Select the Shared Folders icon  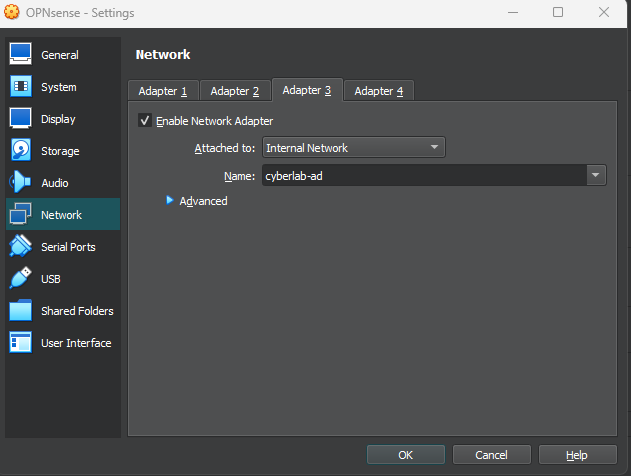(x=21, y=311)
